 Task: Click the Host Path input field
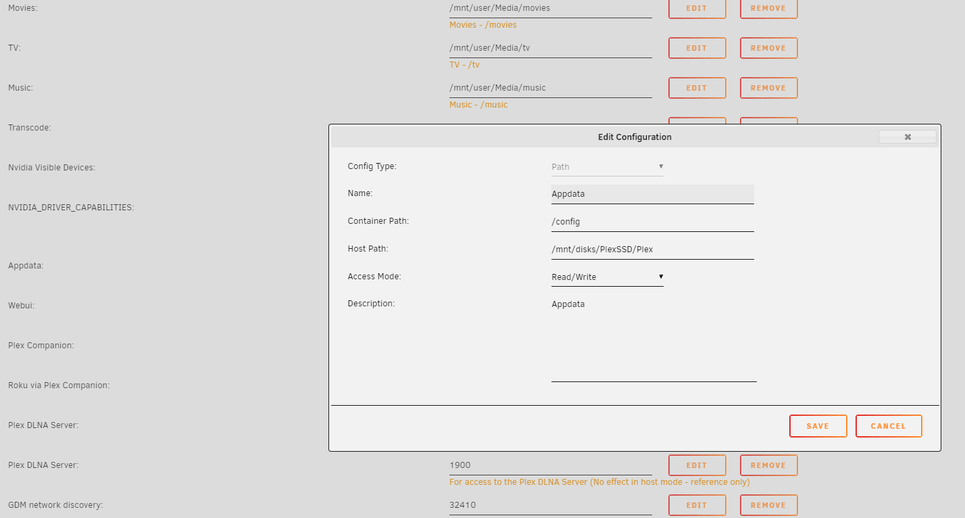[x=652, y=249]
